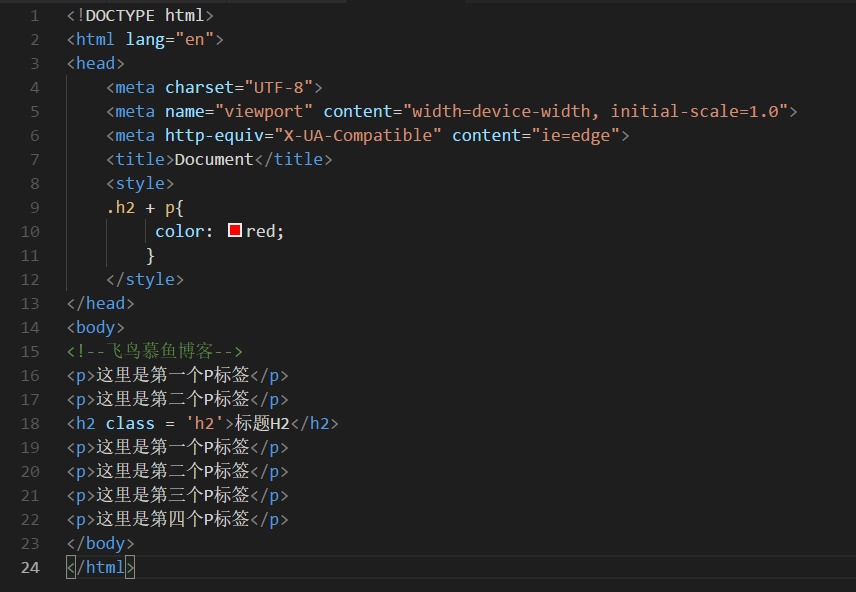Select line number 10 in the gutter
Image resolution: width=856 pixels, height=592 pixels.
click(x=29, y=231)
